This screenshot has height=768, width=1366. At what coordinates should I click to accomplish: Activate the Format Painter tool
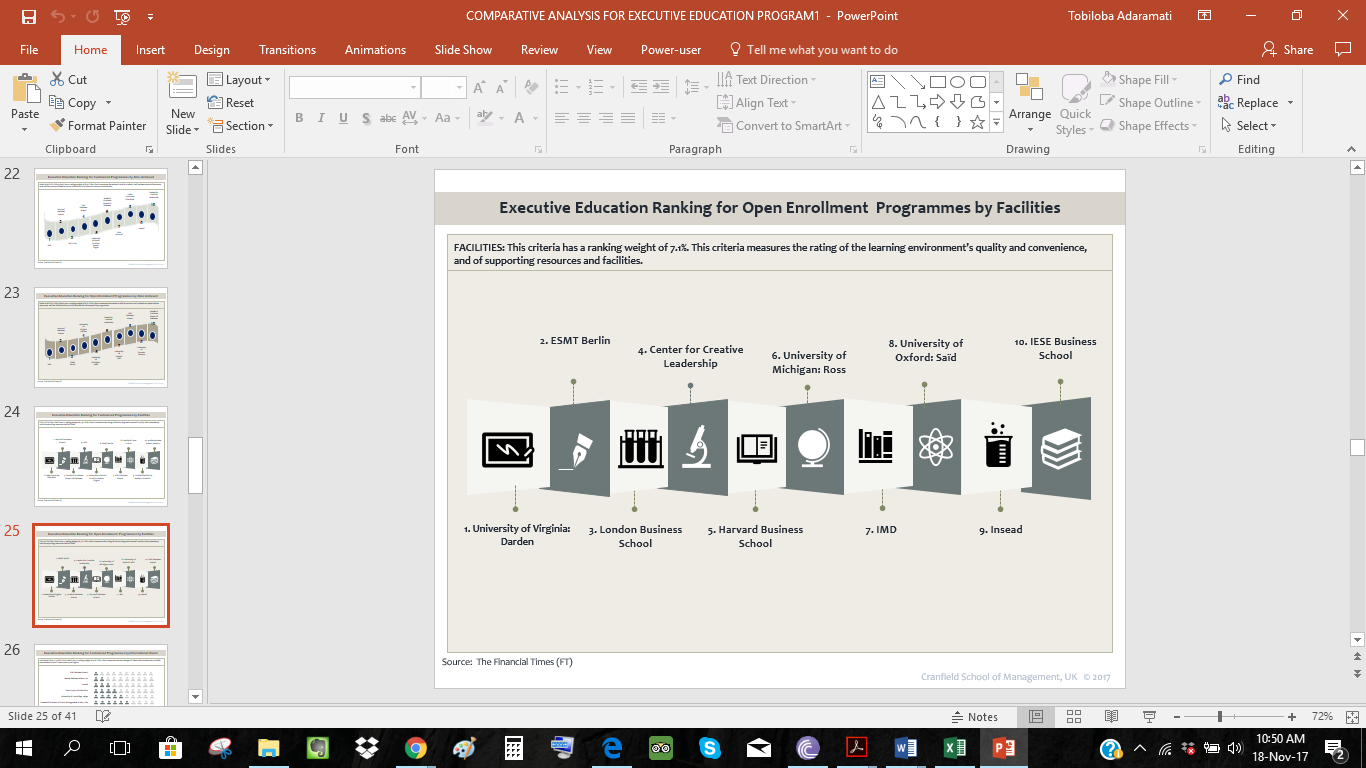click(x=98, y=126)
